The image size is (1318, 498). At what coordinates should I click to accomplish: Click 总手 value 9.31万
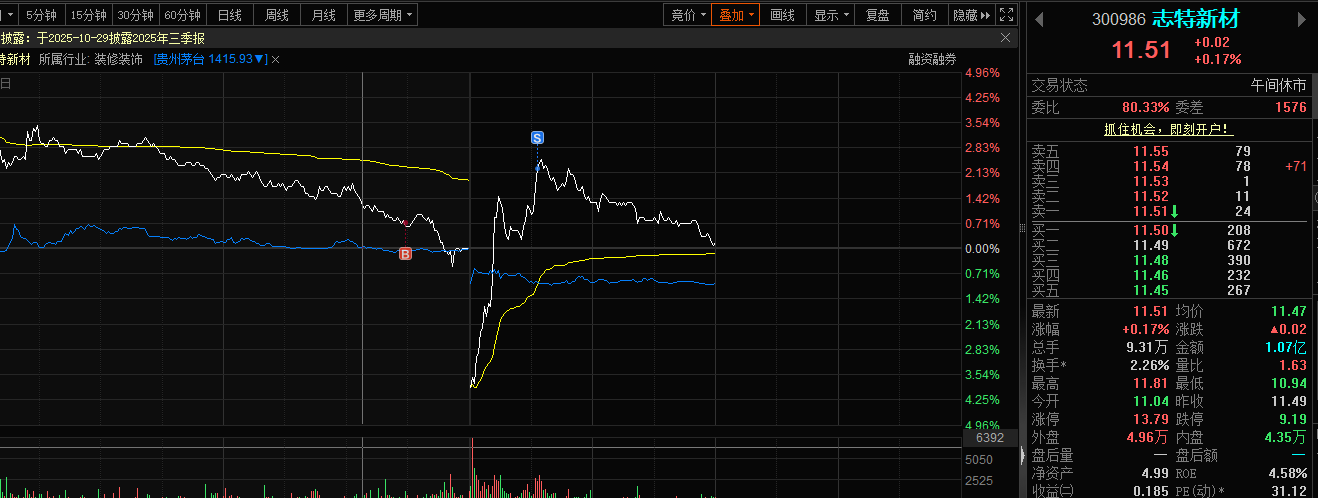click(x=1146, y=347)
